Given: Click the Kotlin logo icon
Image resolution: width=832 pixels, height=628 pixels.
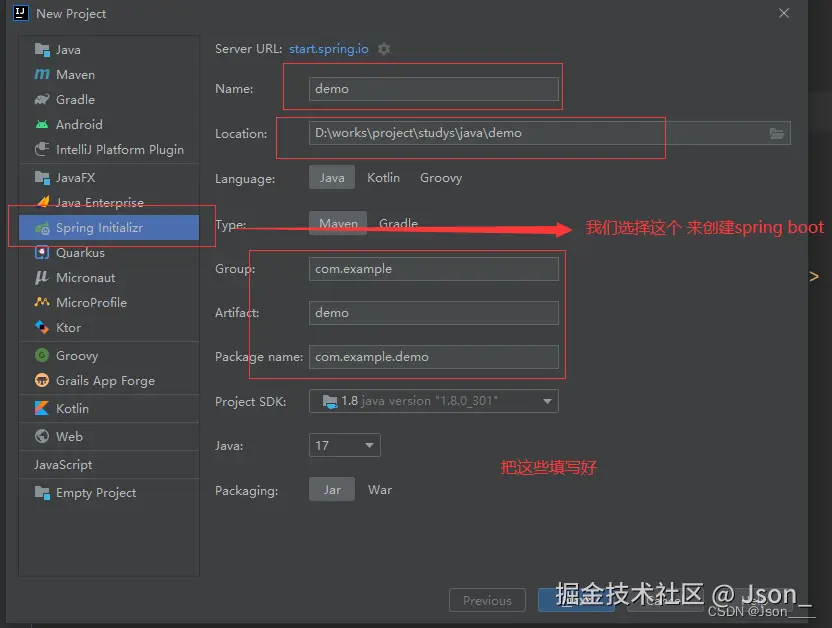Looking at the screenshot, I should click(x=42, y=408).
